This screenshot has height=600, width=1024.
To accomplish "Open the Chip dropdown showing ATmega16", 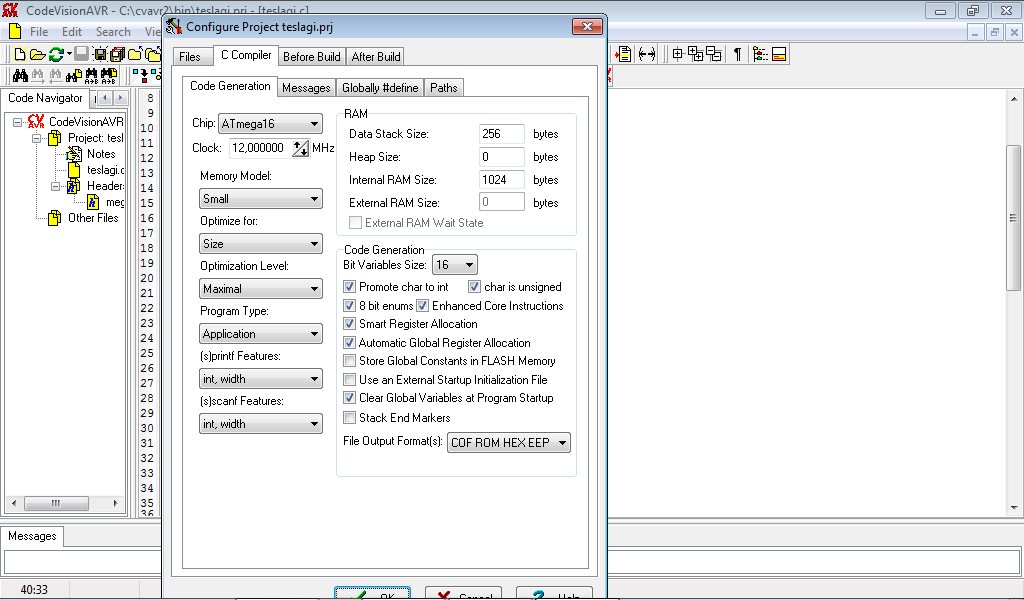I will tap(270, 123).
